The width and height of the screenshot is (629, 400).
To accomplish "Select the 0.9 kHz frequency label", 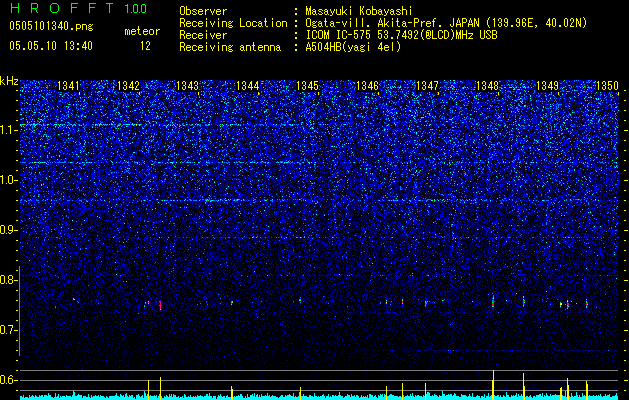I will point(9,230).
